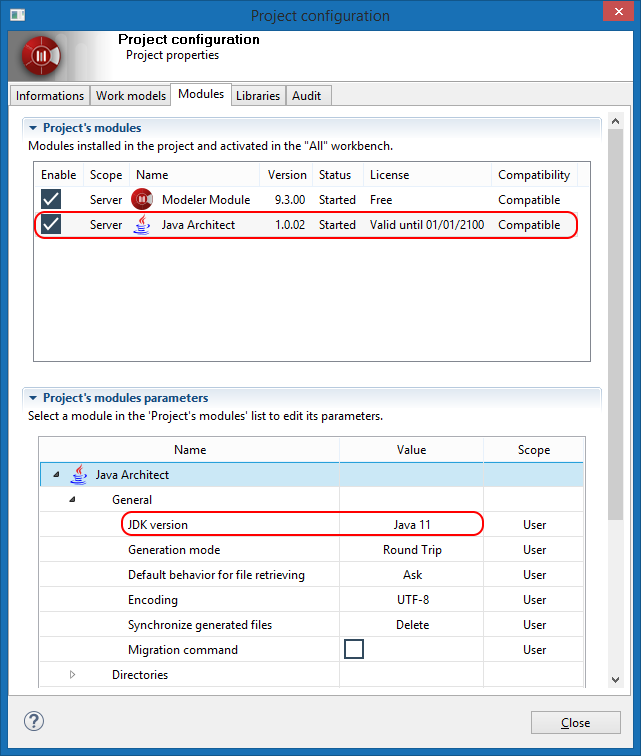Click the Java icon in modules list

[142, 225]
